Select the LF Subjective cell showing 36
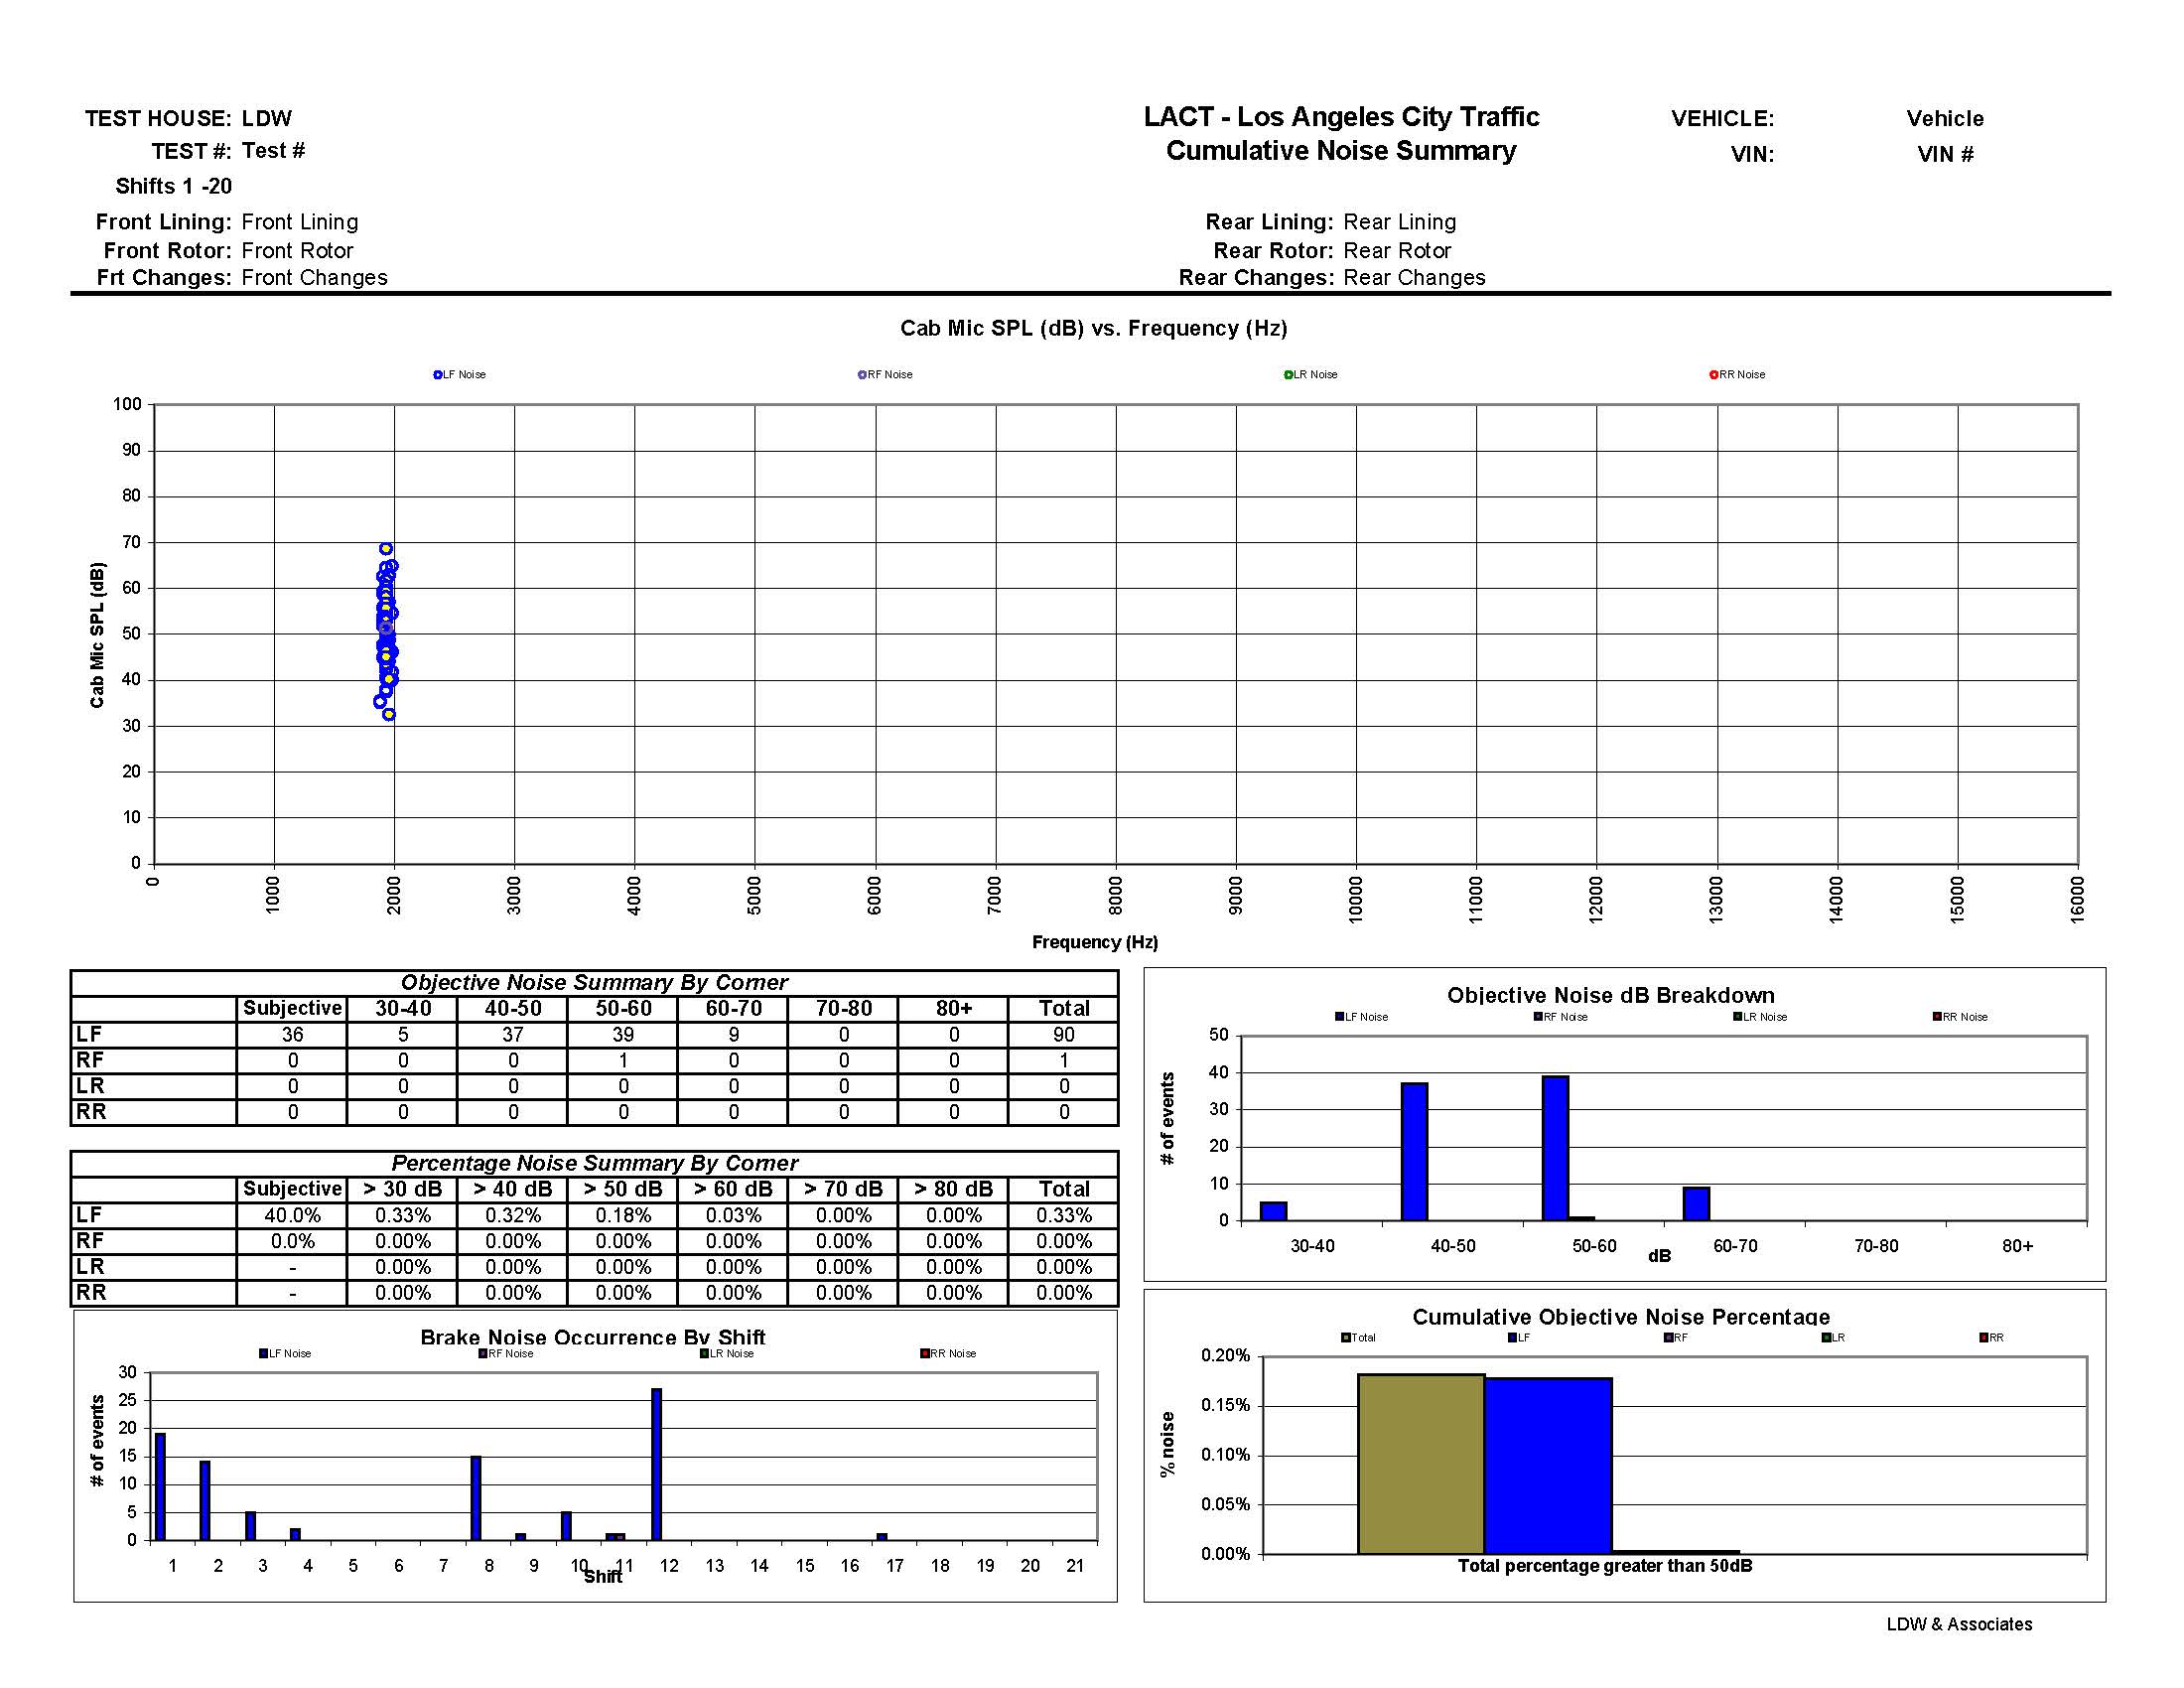 point(292,1034)
